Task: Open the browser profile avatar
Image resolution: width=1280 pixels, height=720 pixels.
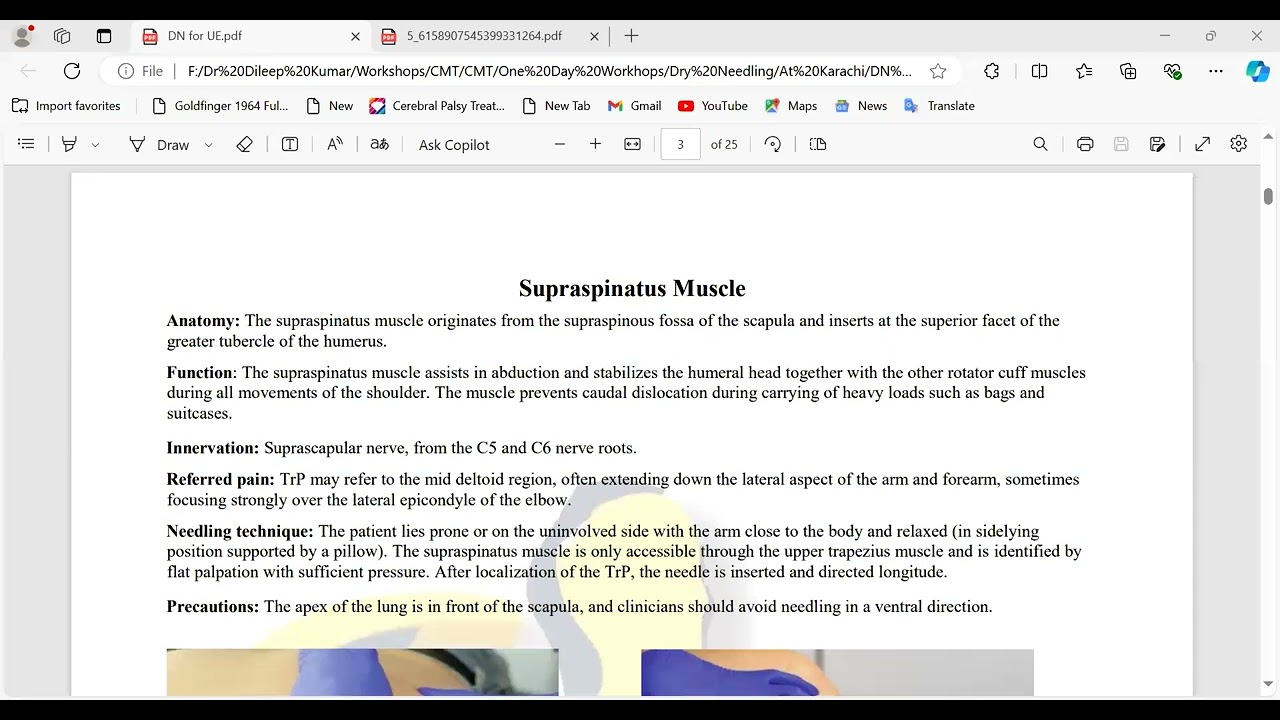Action: pos(23,36)
